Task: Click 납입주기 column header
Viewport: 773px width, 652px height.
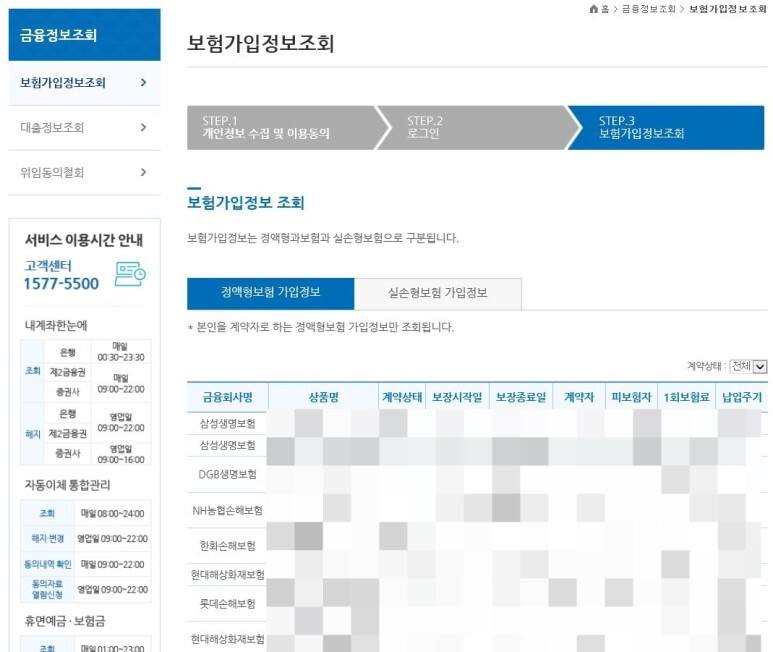Action: (x=742, y=397)
